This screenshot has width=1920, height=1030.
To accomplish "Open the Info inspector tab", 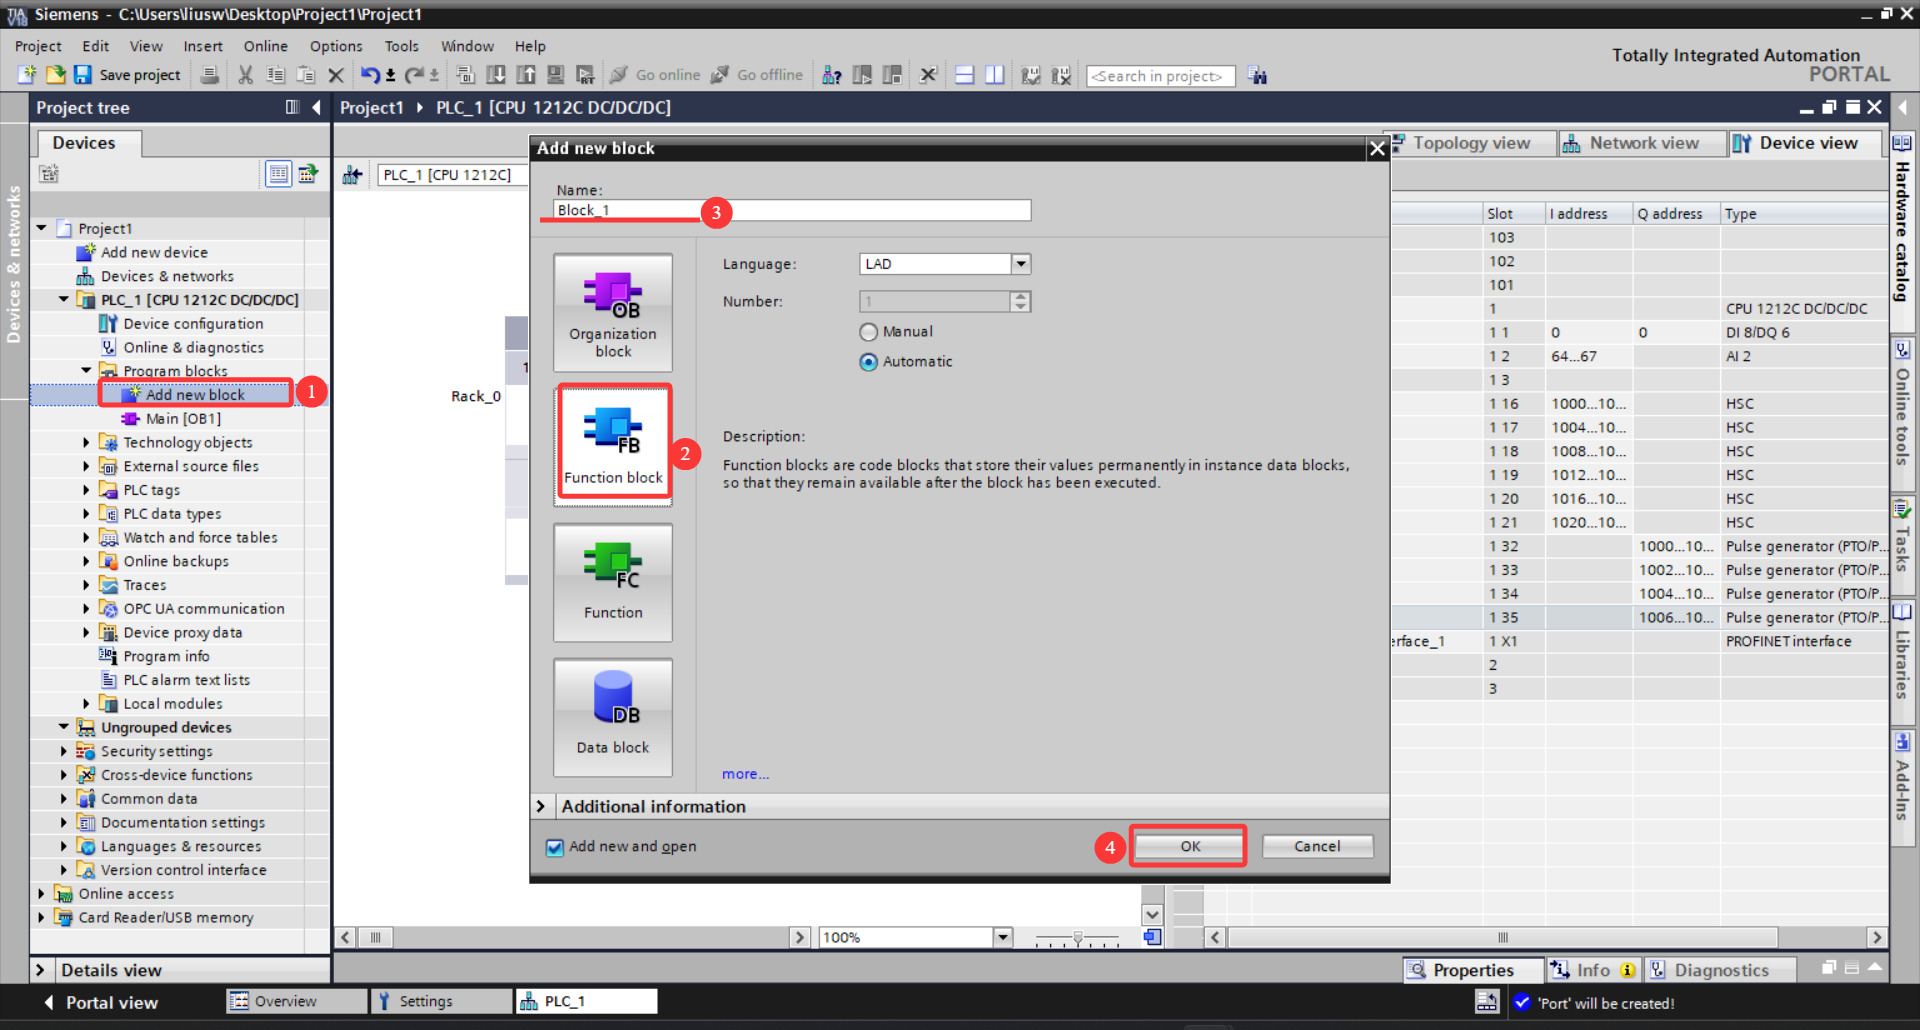I will coord(1593,970).
